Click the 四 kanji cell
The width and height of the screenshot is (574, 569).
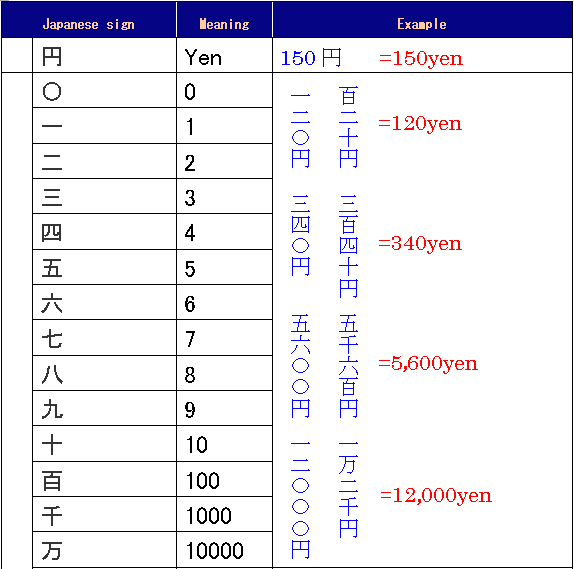(x=104, y=232)
